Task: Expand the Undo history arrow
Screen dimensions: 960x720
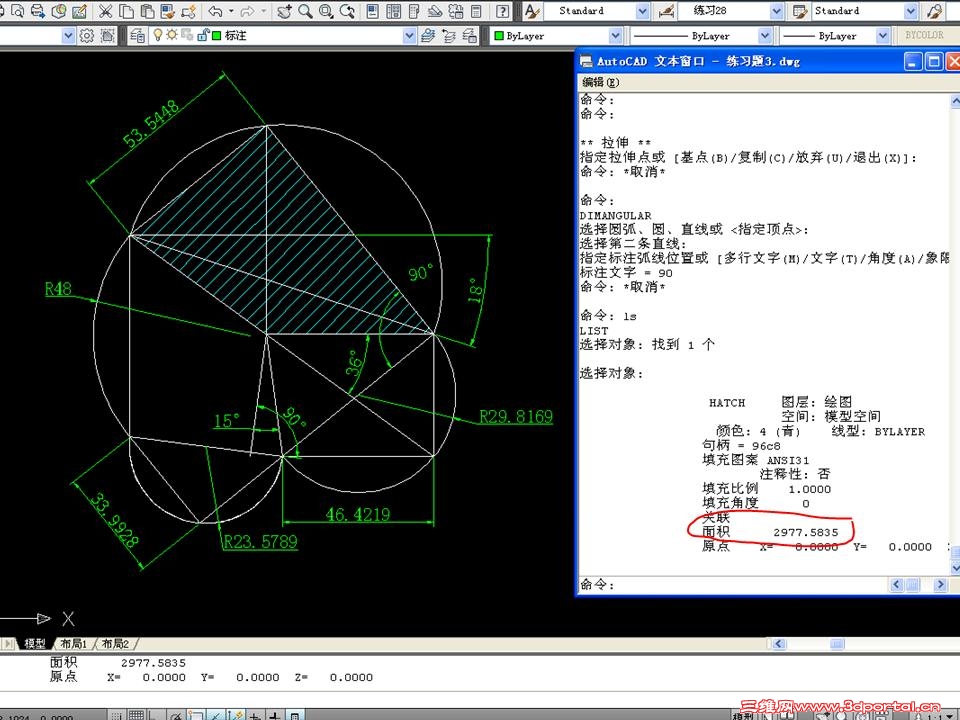Action: (x=231, y=10)
